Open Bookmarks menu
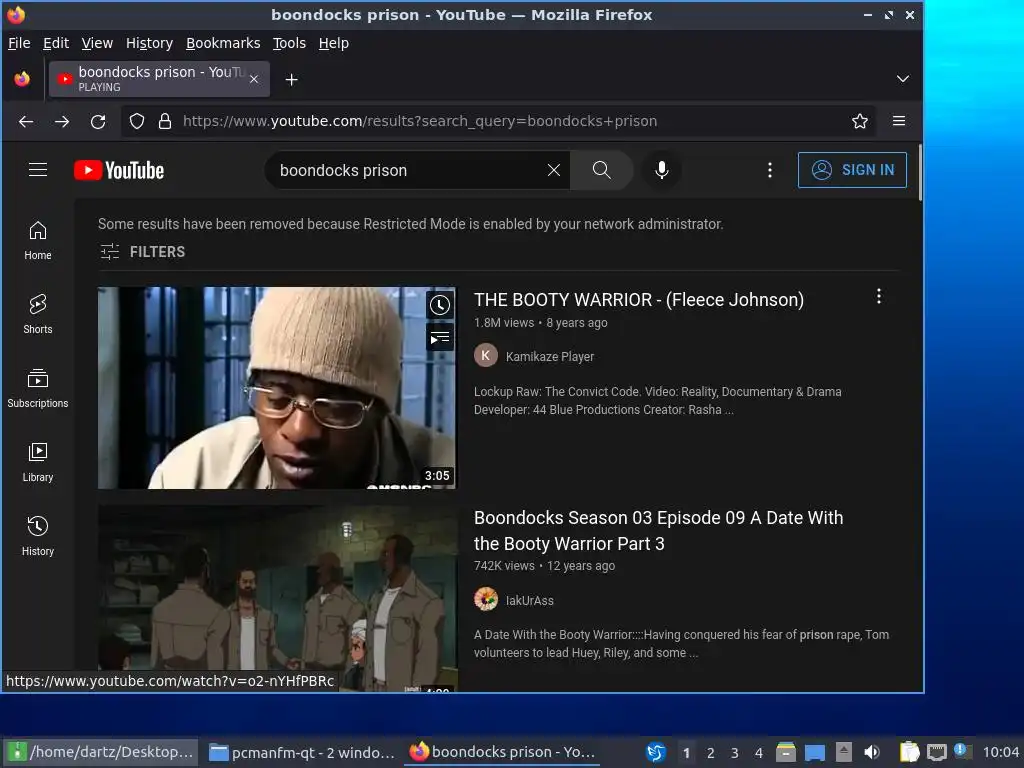The height and width of the screenshot is (768, 1024). 223,43
